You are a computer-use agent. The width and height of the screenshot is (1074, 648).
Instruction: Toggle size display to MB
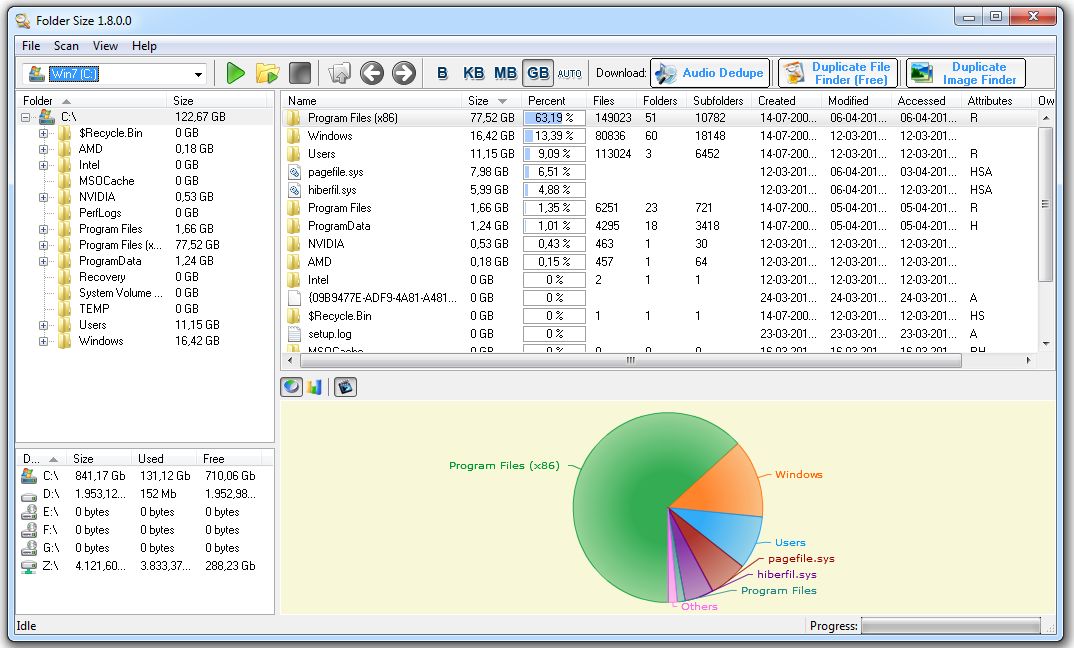pos(506,73)
